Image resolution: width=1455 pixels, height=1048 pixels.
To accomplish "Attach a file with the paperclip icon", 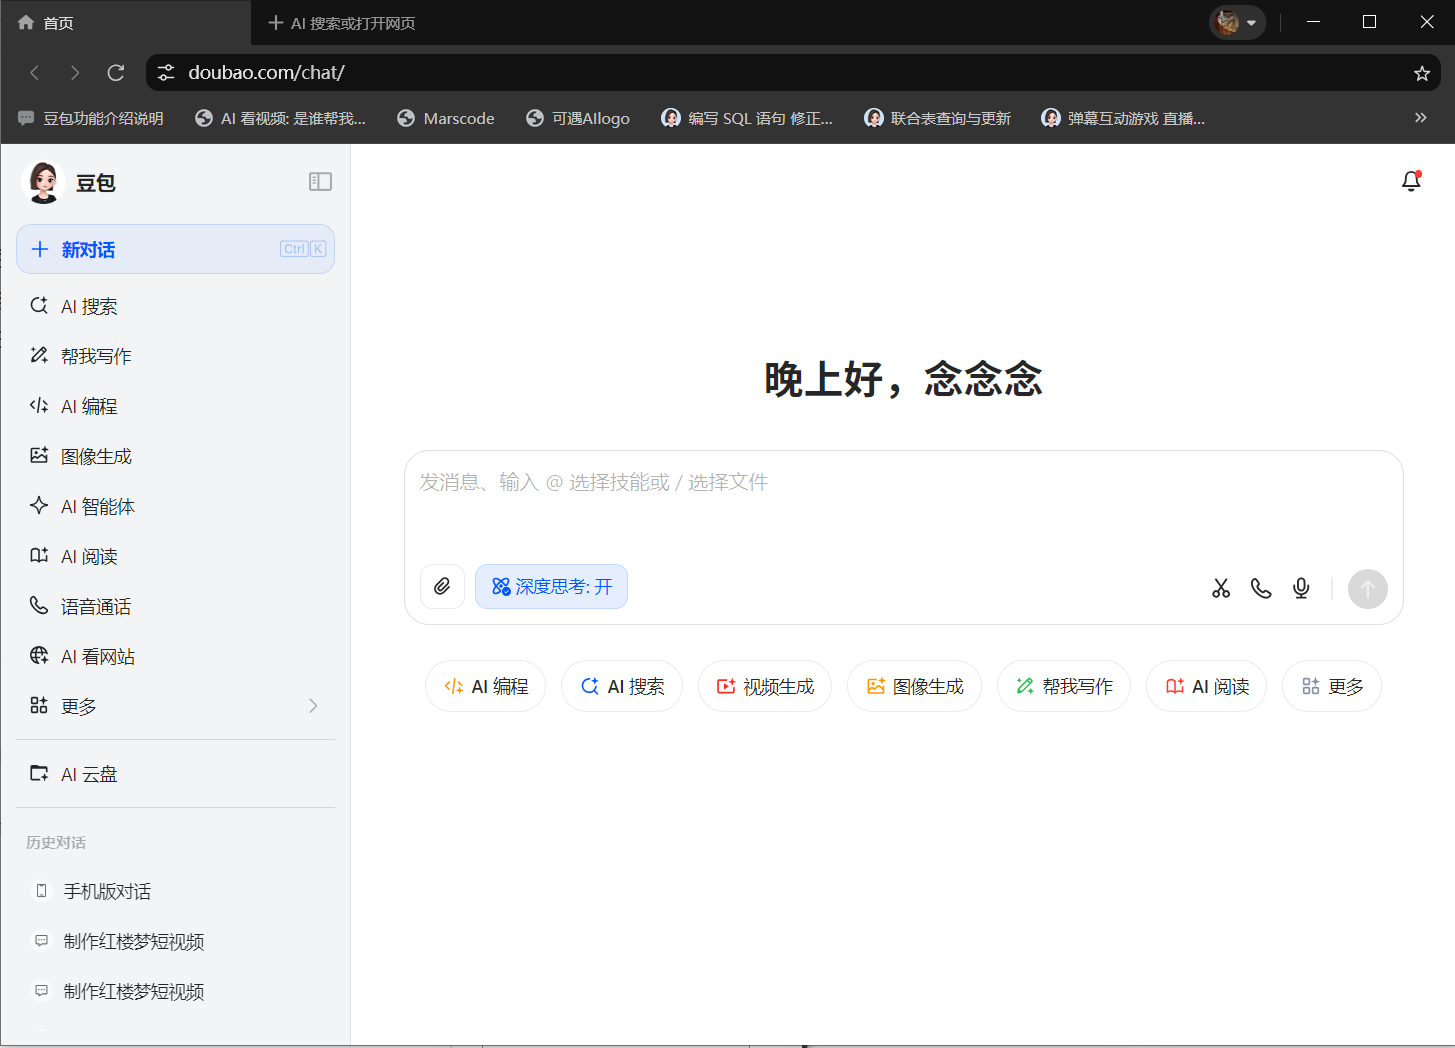I will (x=442, y=587).
